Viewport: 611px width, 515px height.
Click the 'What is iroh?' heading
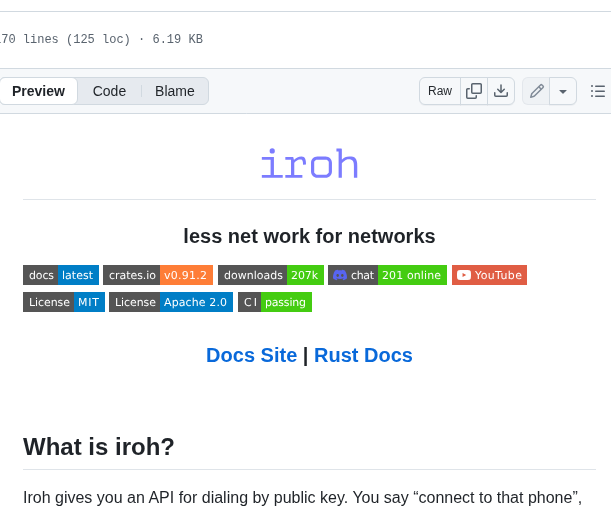pos(99,446)
